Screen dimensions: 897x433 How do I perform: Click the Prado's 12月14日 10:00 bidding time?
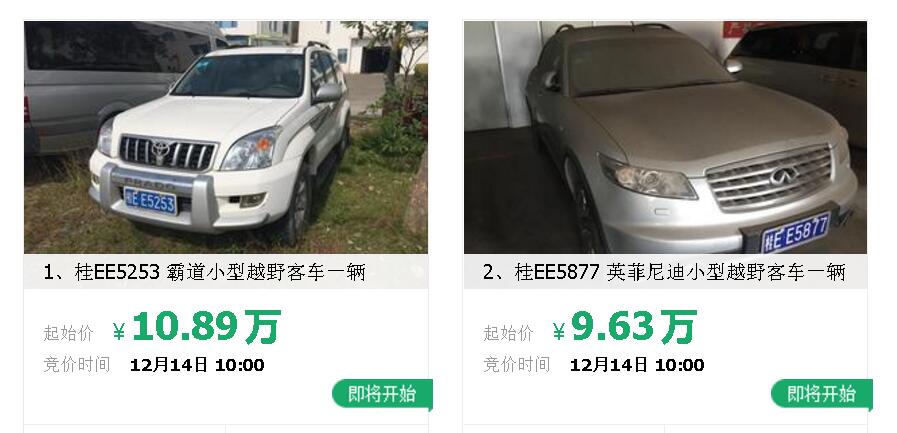point(197,365)
